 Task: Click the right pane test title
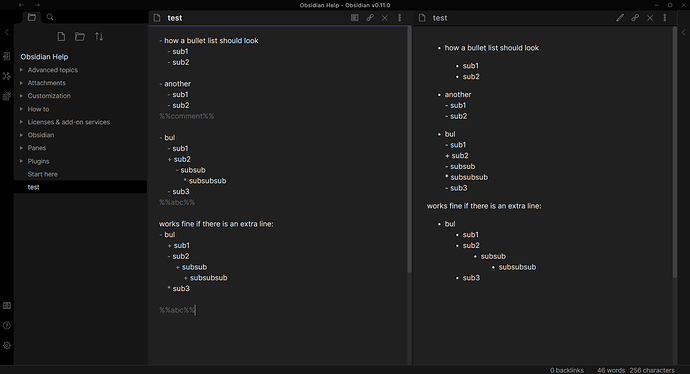point(440,18)
